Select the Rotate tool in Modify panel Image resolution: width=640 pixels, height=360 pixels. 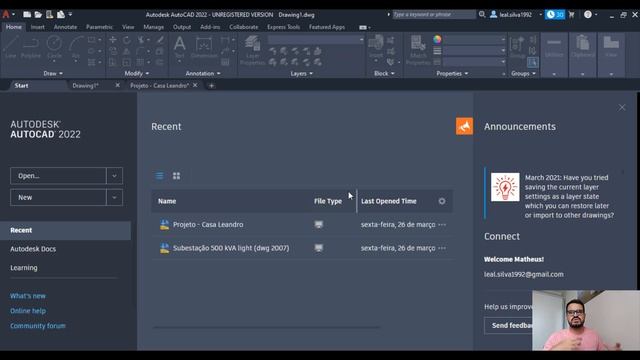[x=127, y=40]
